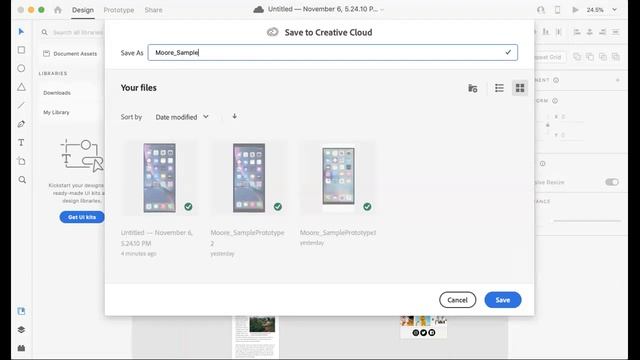This screenshot has width=640, height=360.
Task: Open the Plugins panel icon
Action: (21, 348)
